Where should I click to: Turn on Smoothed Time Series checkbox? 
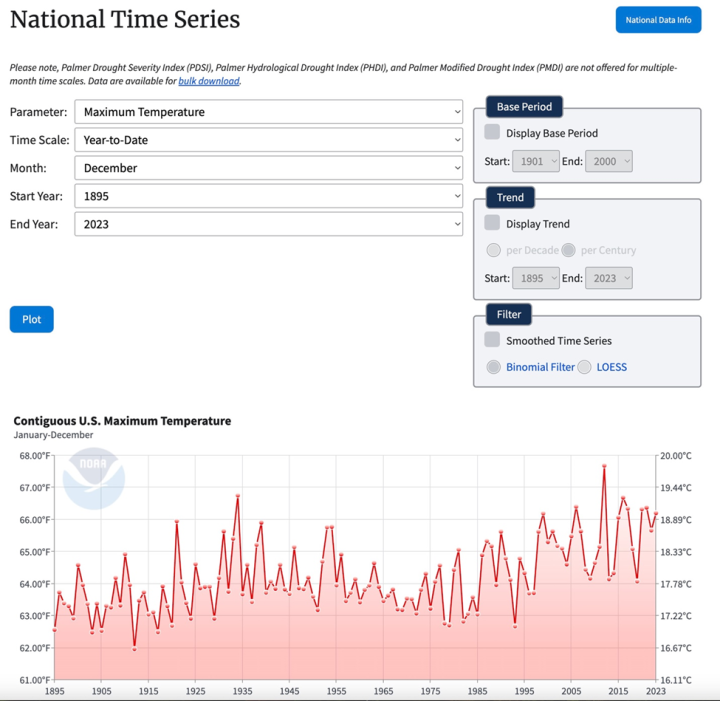tap(492, 340)
